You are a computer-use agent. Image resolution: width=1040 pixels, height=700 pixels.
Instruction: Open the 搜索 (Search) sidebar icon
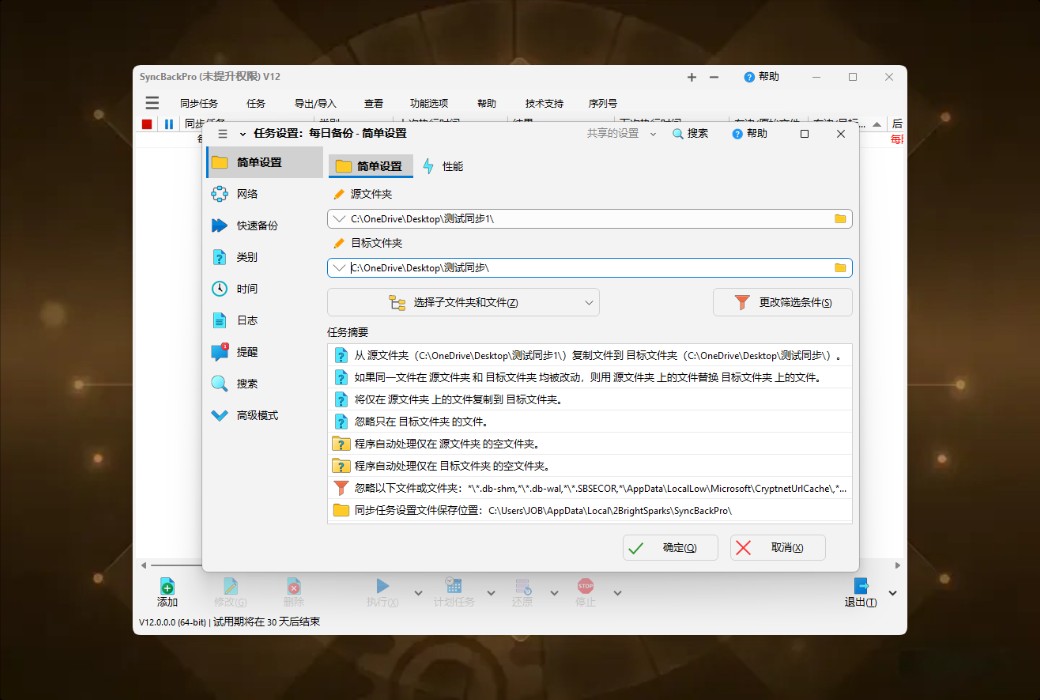[x=220, y=383]
